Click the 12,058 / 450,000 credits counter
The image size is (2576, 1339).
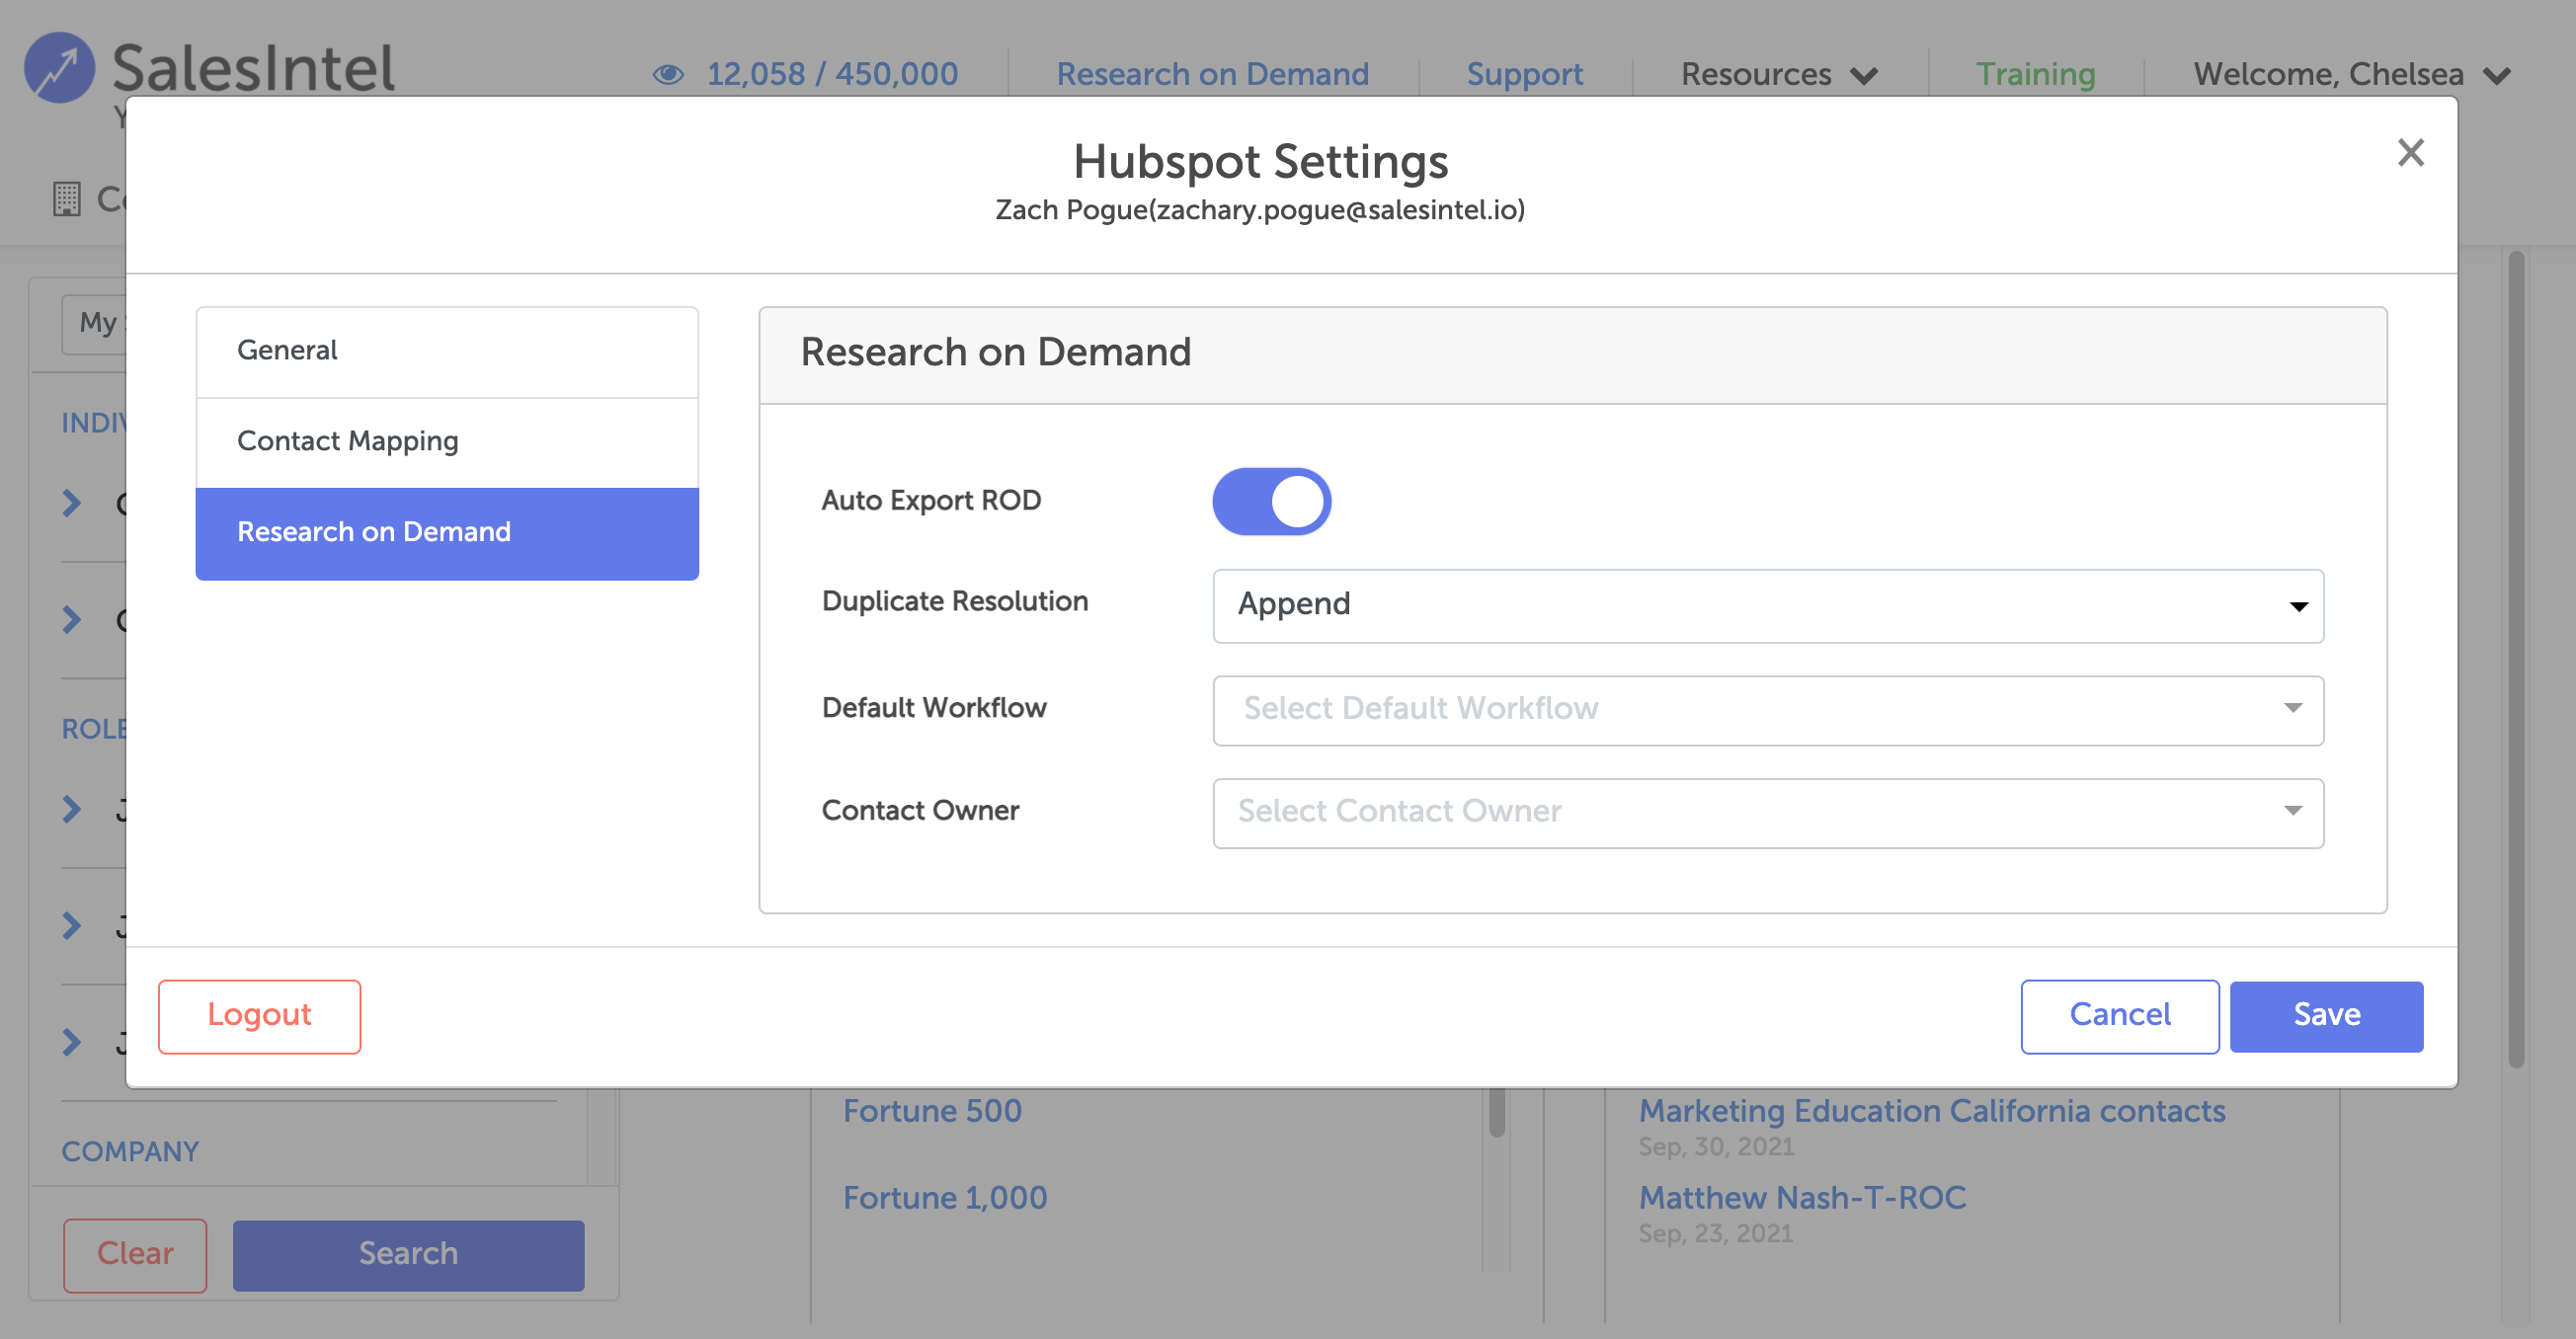point(832,74)
